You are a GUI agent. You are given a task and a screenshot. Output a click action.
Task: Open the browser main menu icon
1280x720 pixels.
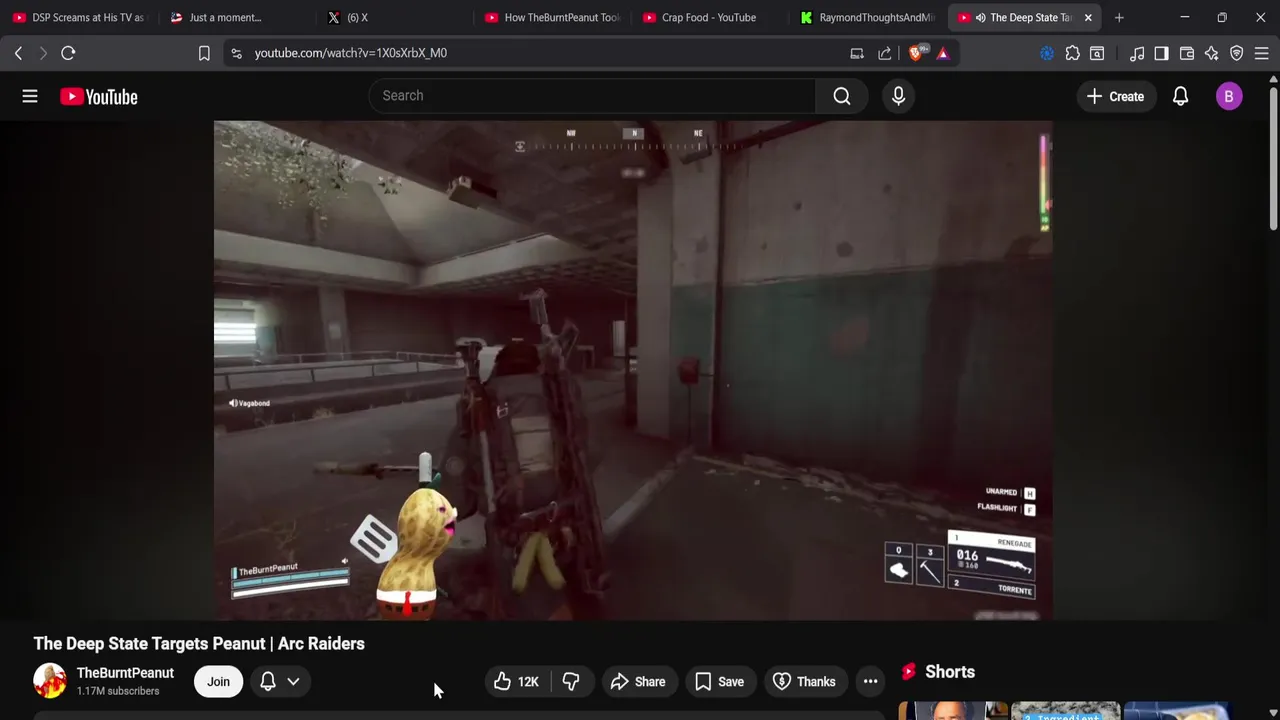[x=1262, y=53]
